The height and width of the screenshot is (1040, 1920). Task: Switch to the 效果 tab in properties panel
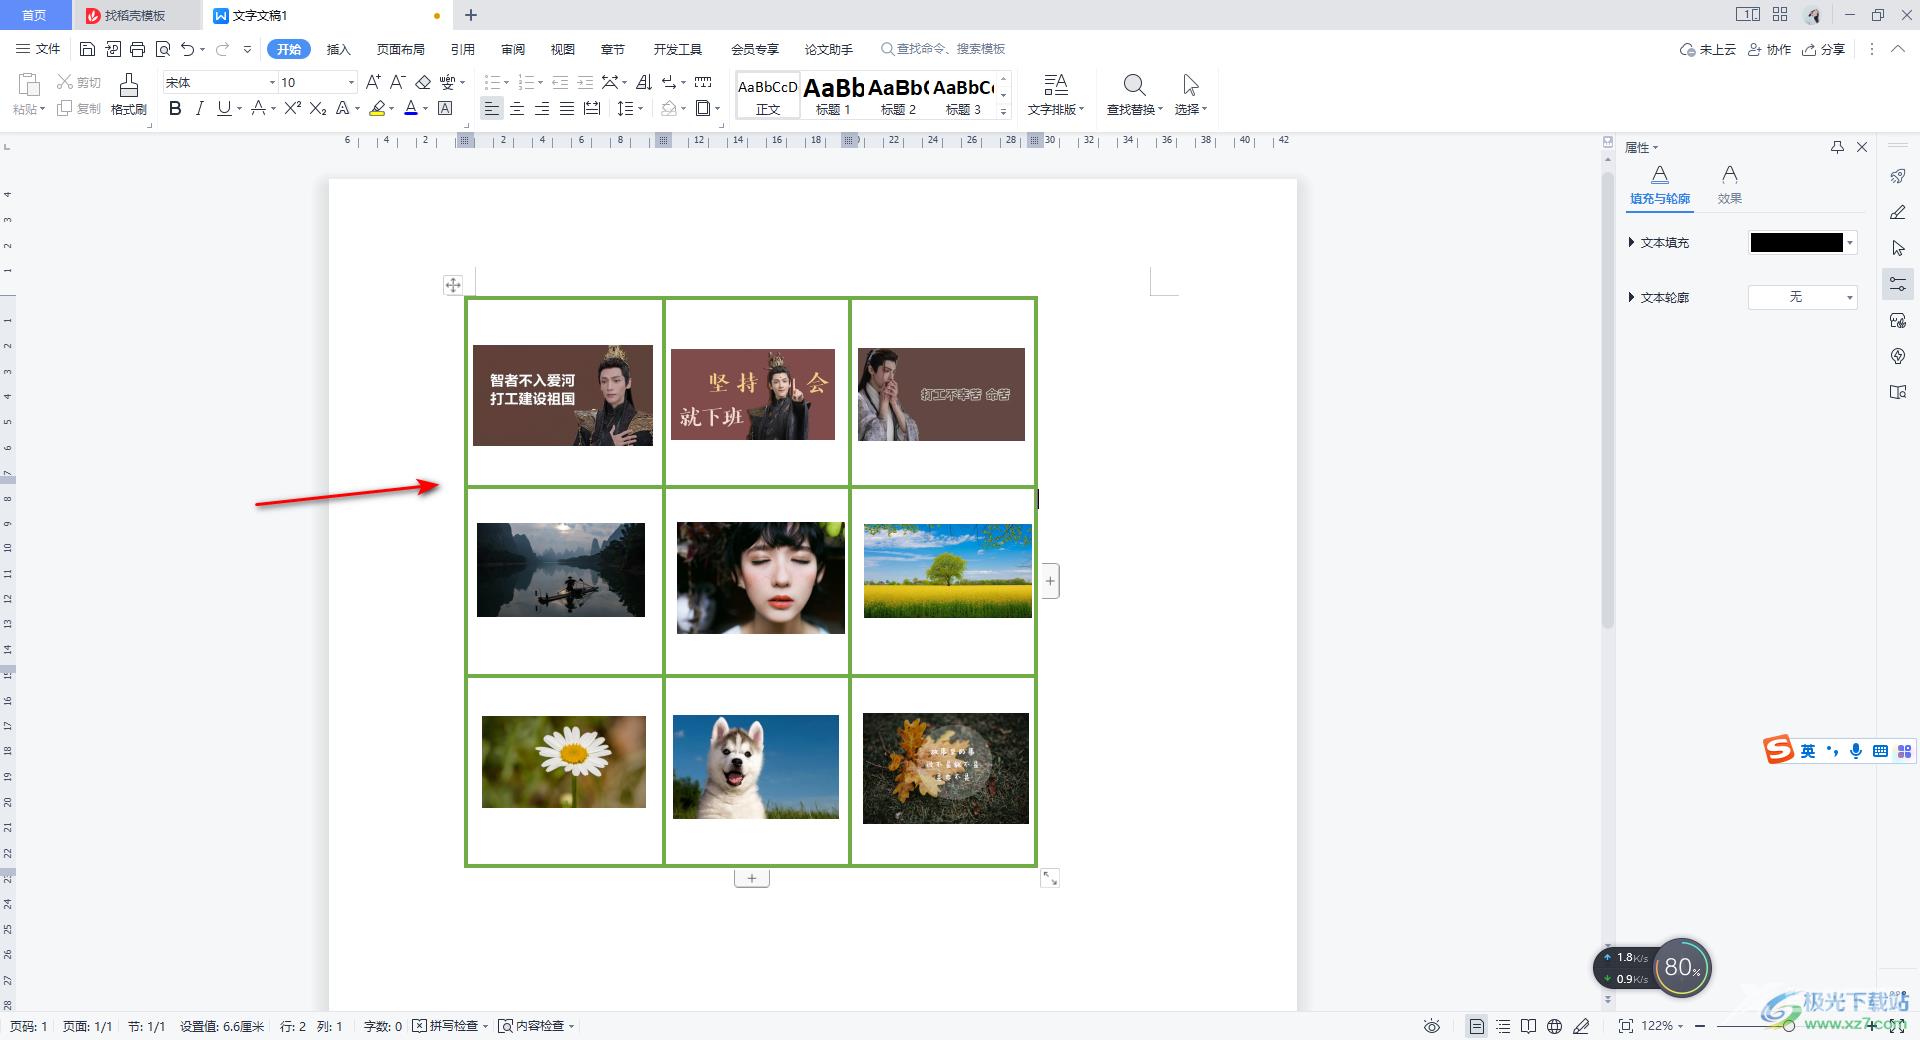[x=1730, y=186]
